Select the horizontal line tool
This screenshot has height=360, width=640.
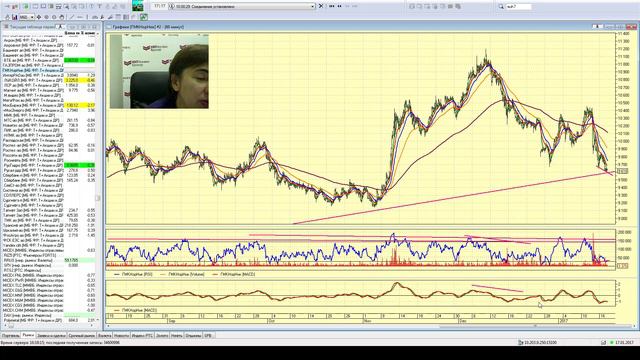[80, 17]
